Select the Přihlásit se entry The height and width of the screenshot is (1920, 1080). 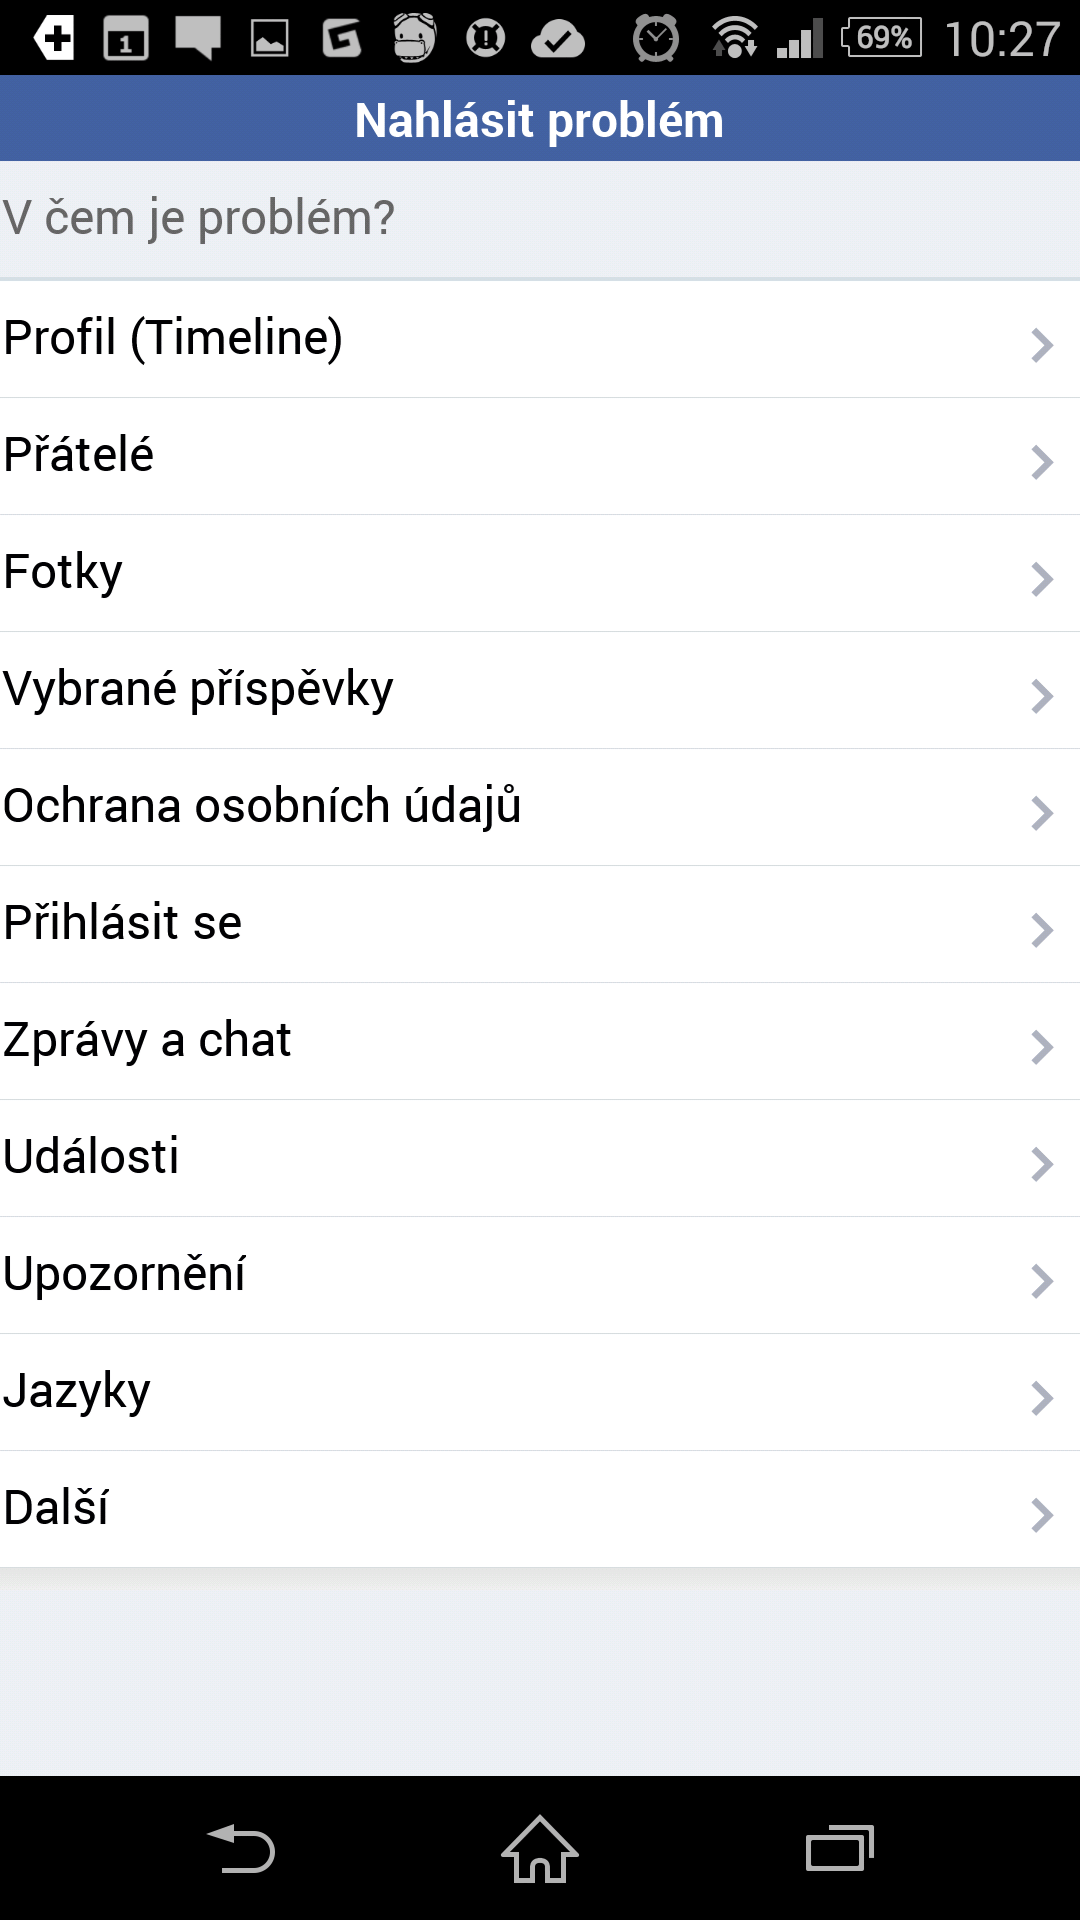540,925
